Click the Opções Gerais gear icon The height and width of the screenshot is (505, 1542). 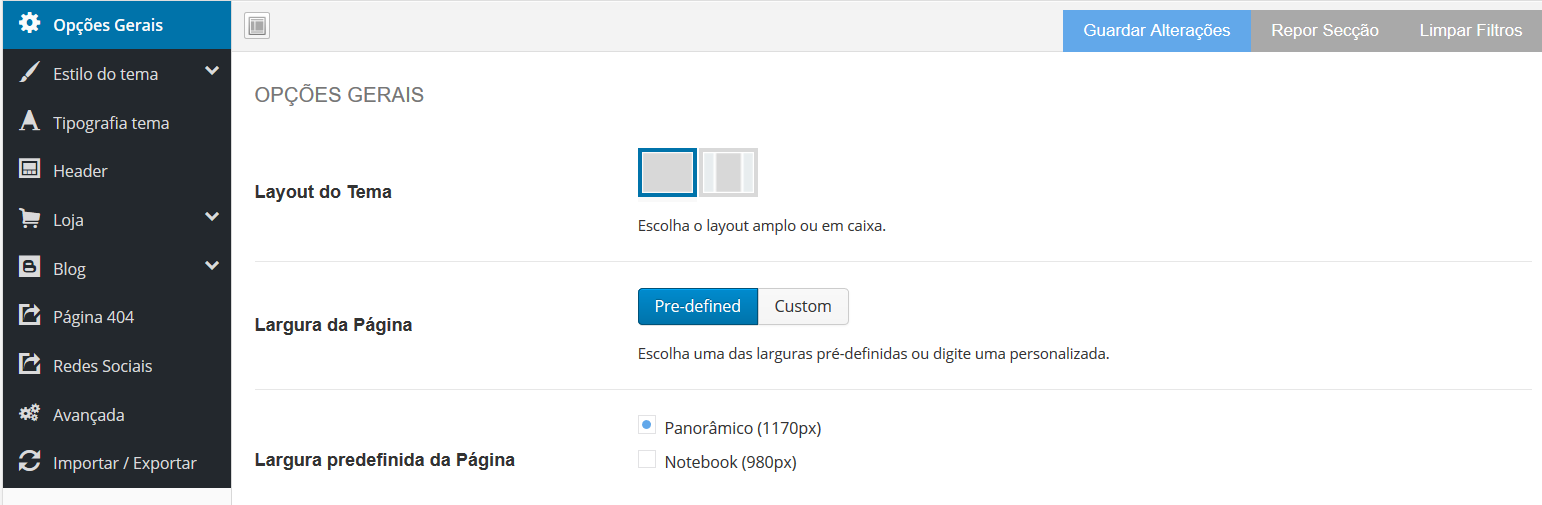point(30,24)
